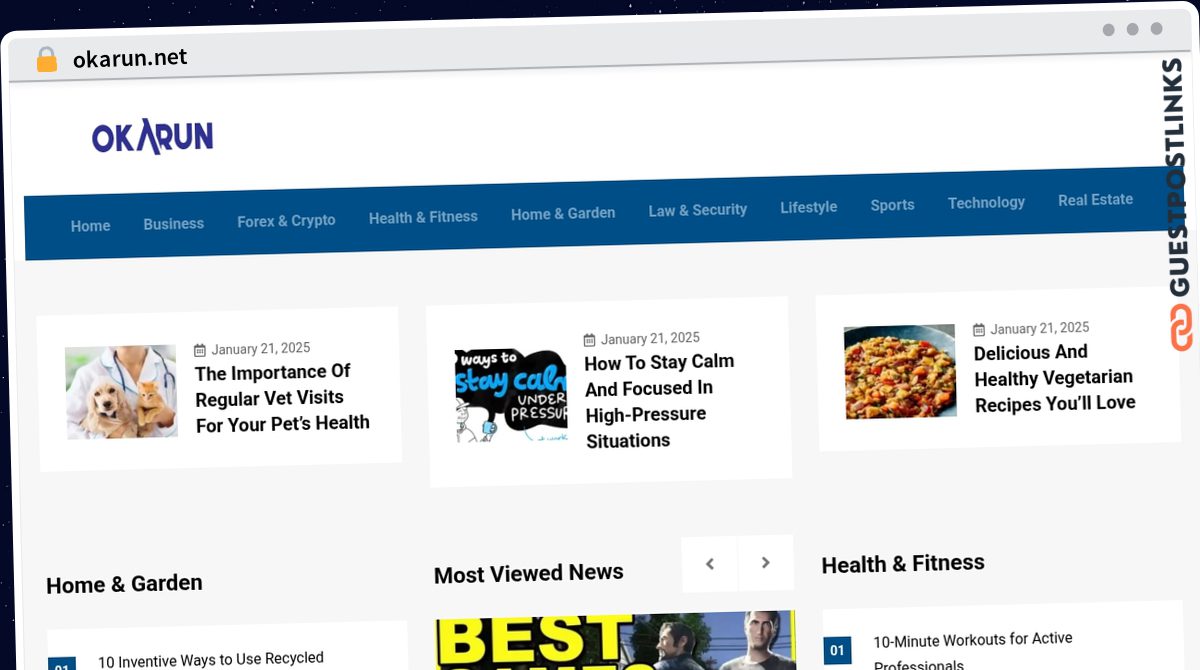Click the calendar icon before the stay calm date

[x=590, y=340]
